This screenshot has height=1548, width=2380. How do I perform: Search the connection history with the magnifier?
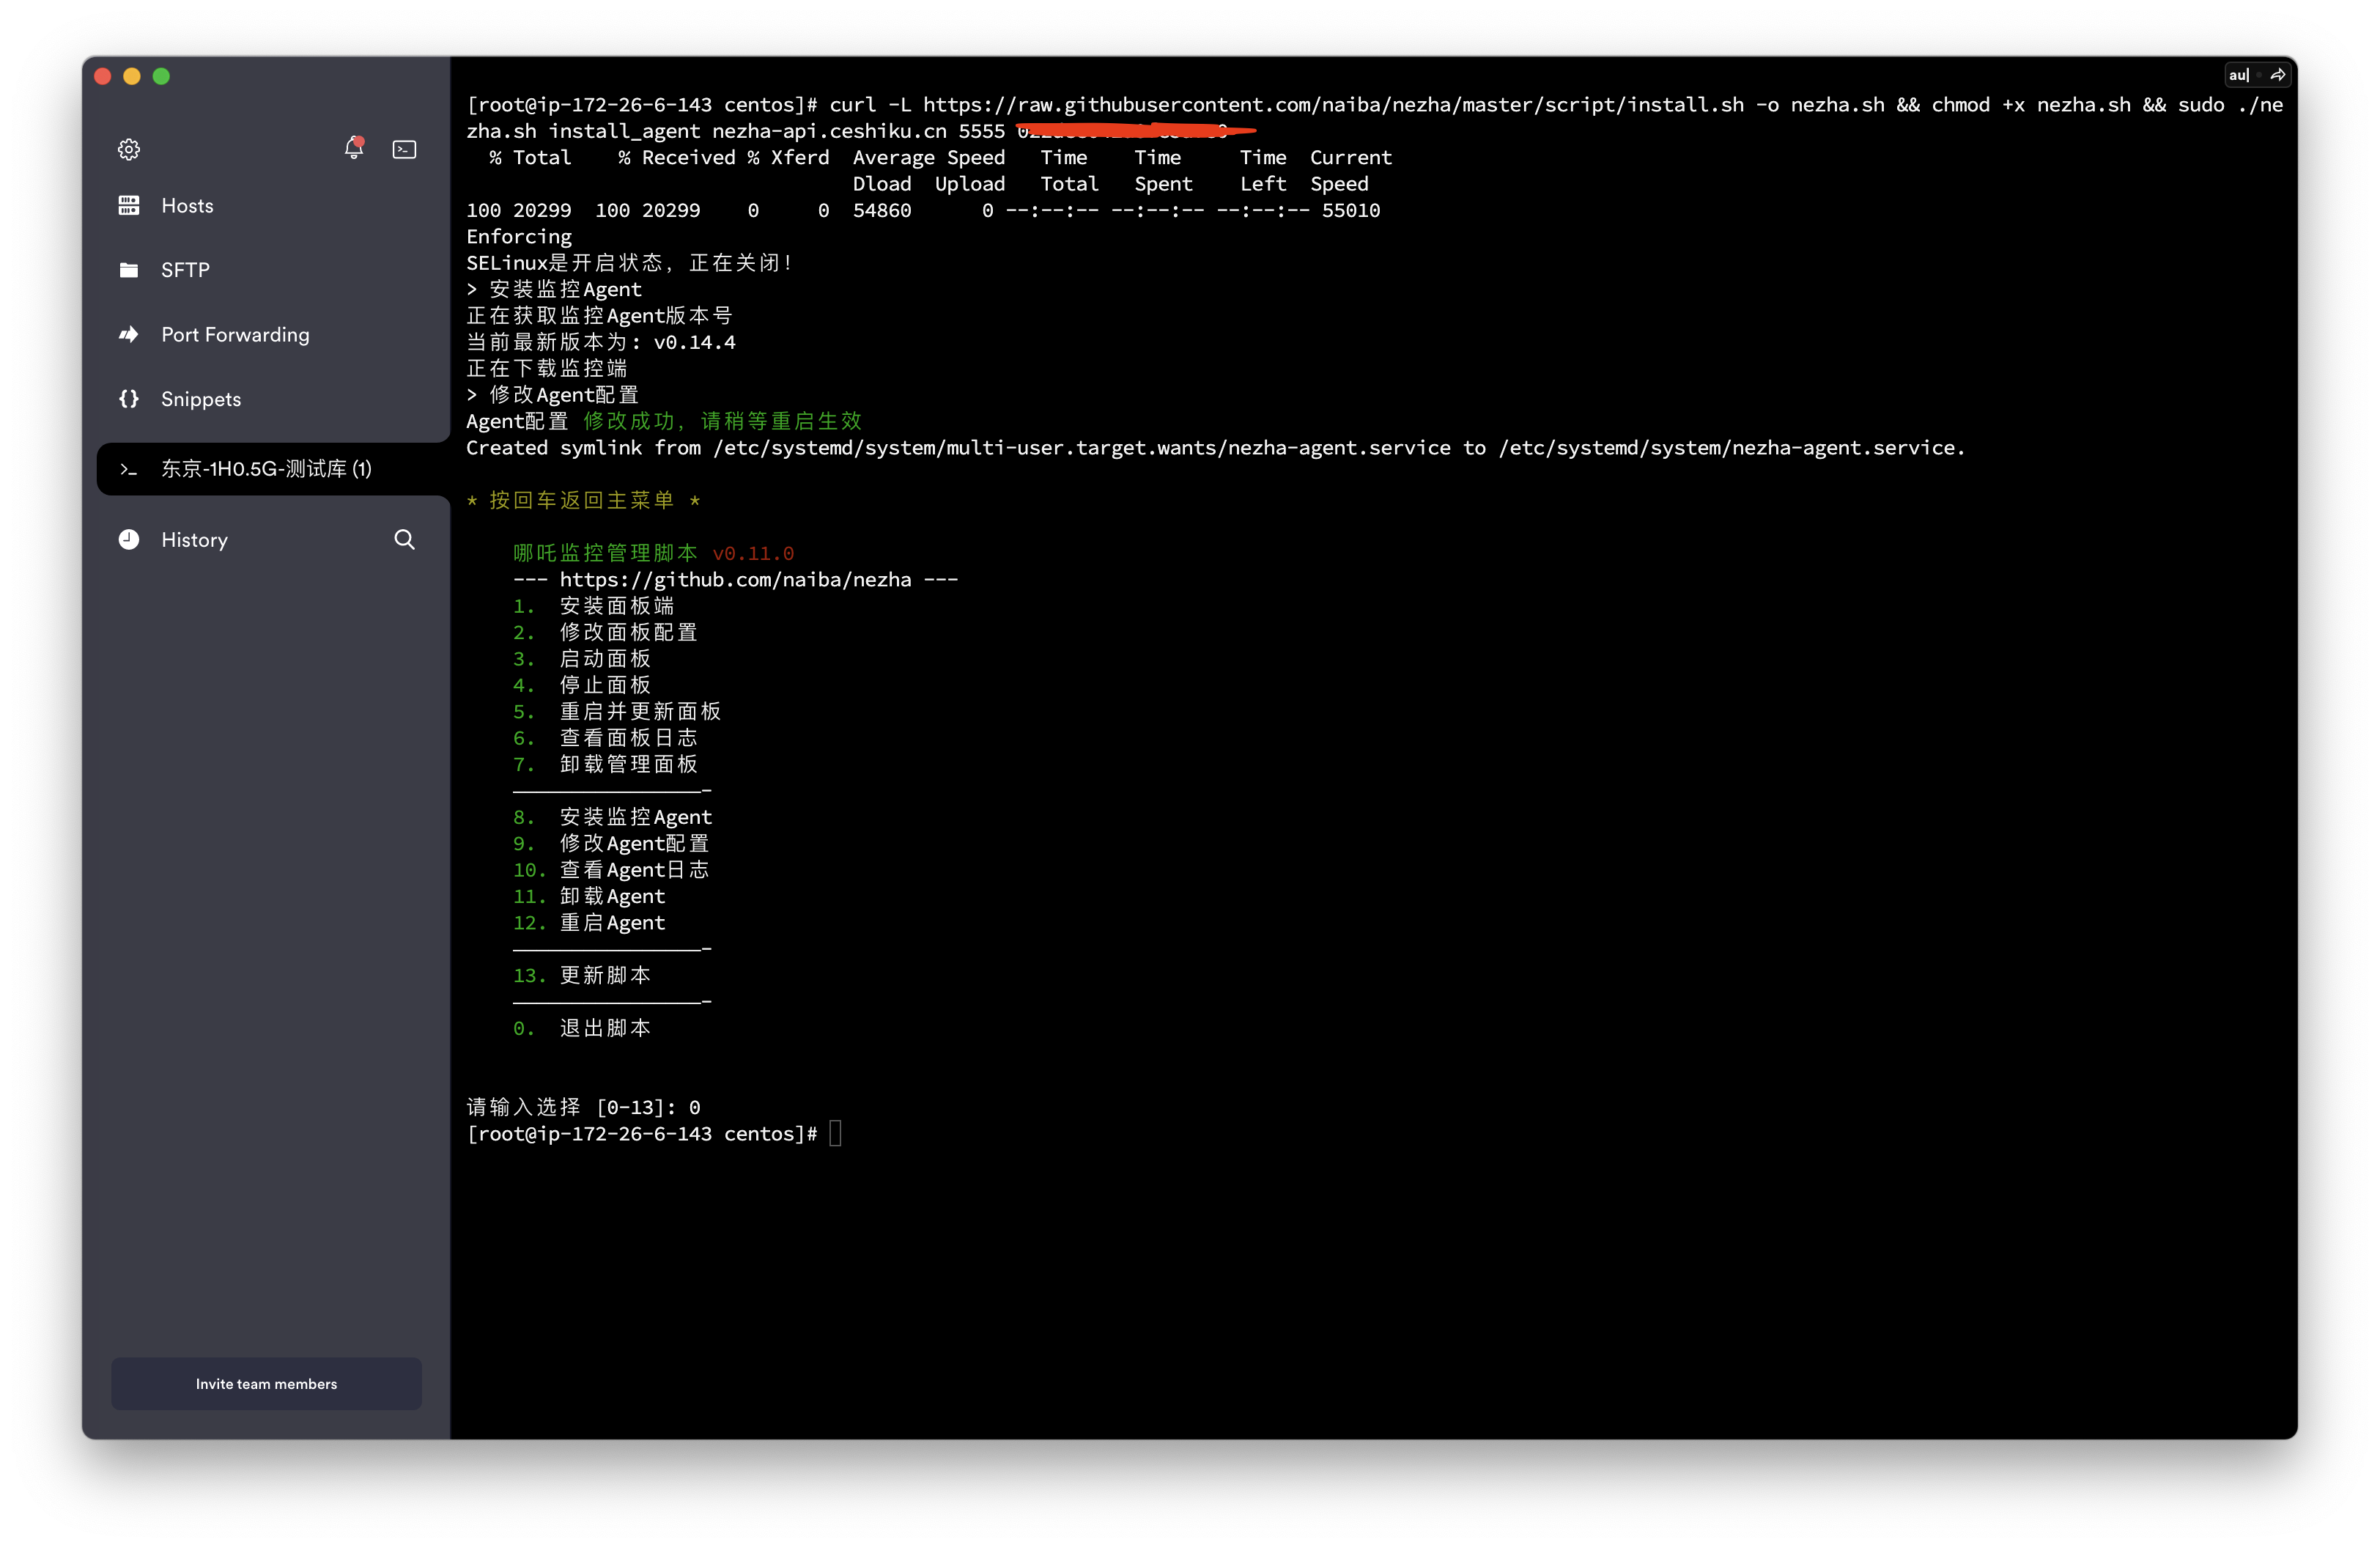[x=404, y=540]
